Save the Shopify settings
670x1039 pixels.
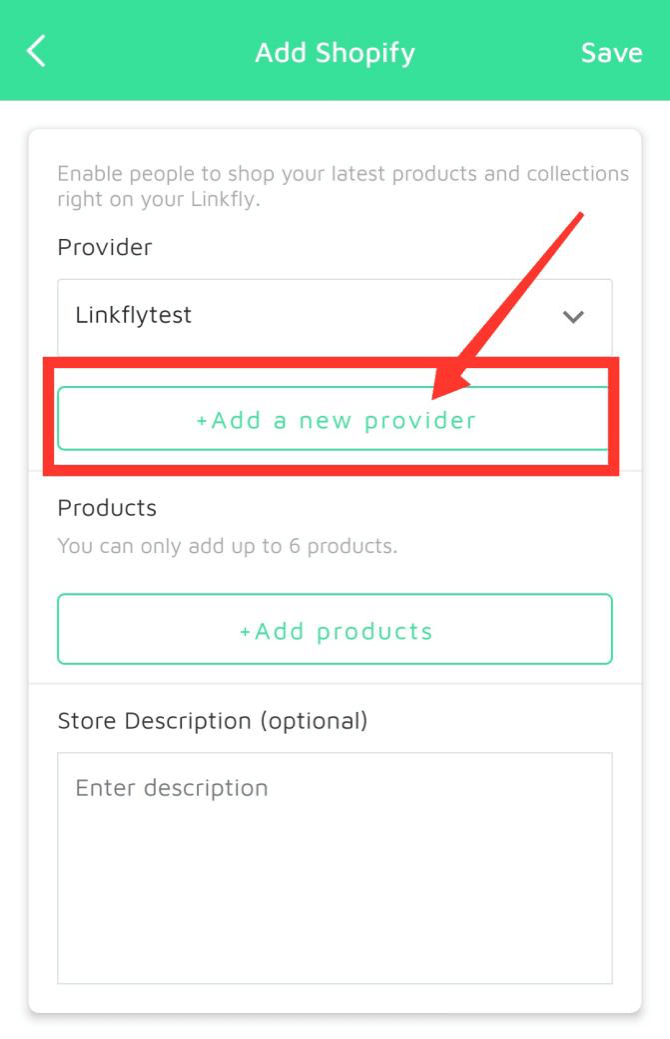(611, 52)
